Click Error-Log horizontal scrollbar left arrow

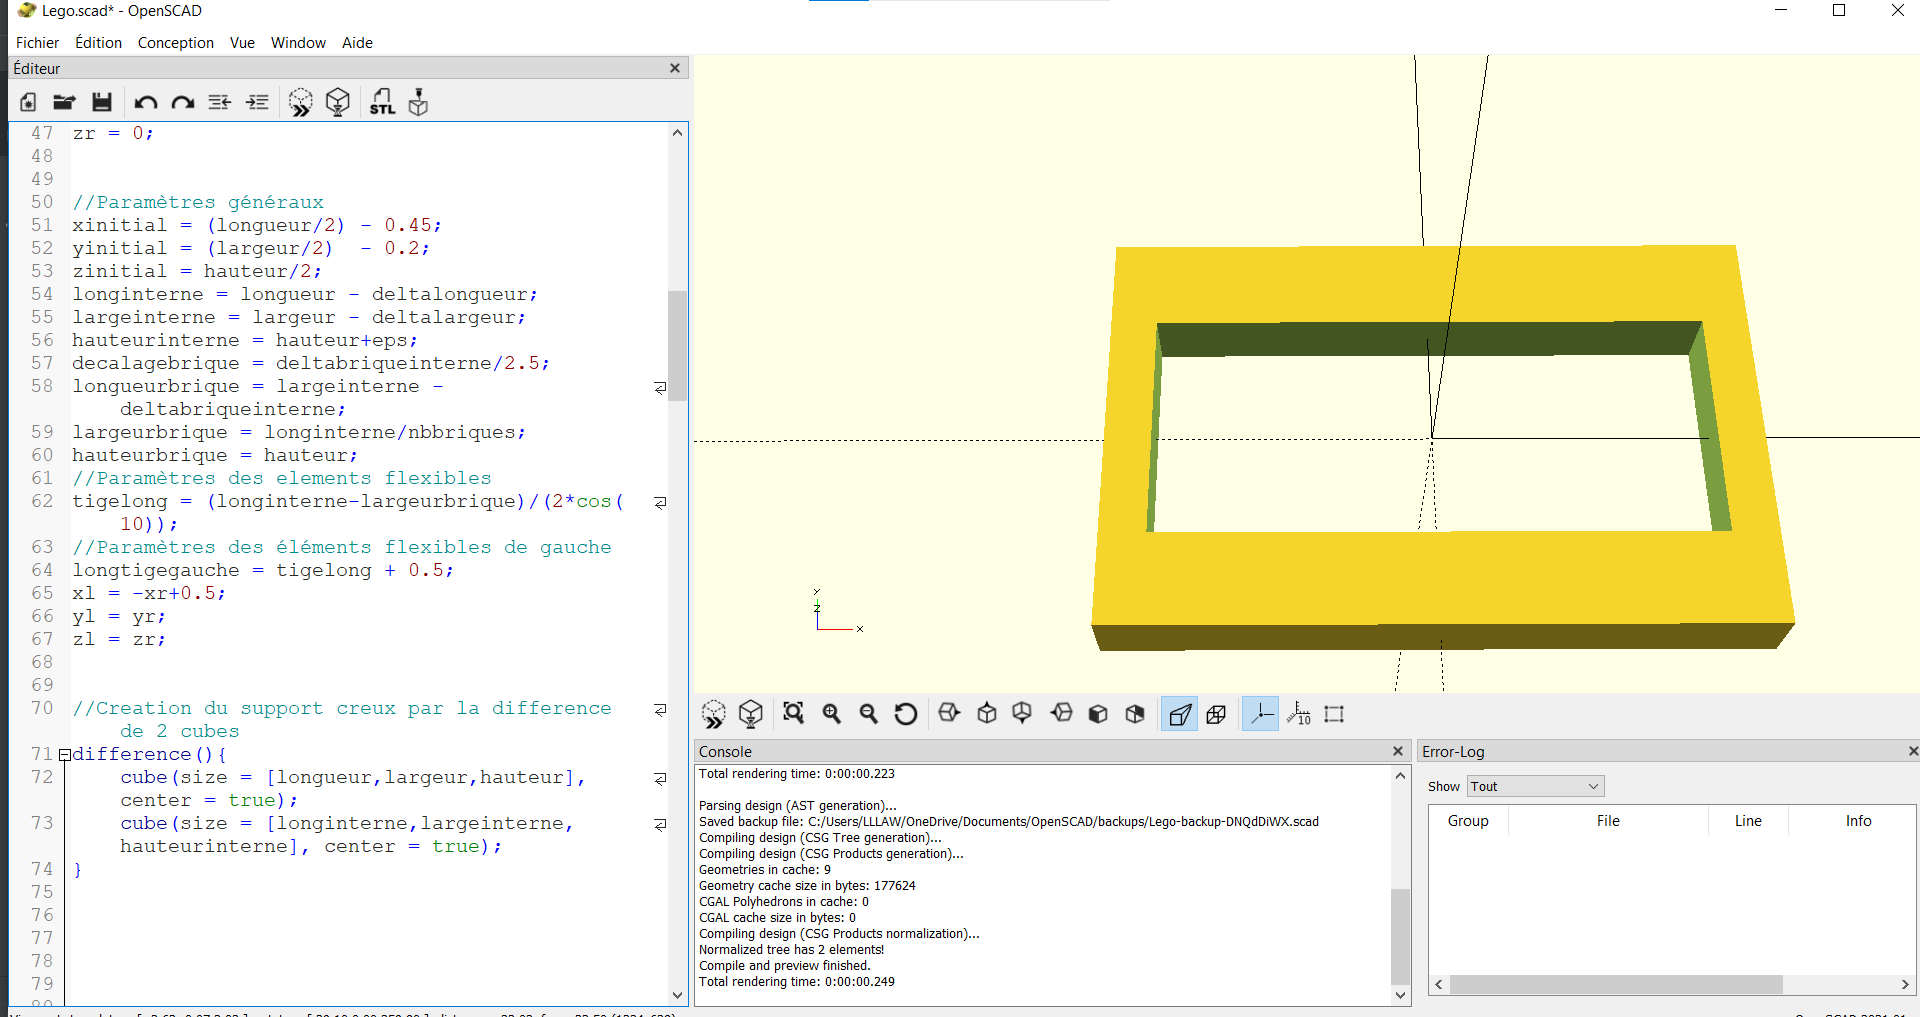(1439, 985)
